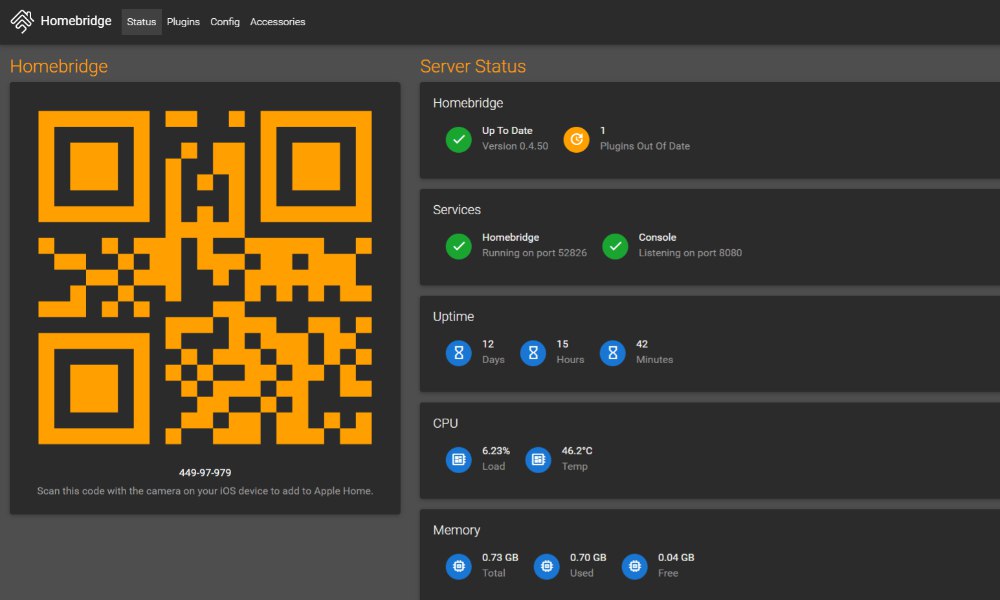1000x600 pixels.
Task: Click the Memory Total chip icon
Action: (459, 566)
